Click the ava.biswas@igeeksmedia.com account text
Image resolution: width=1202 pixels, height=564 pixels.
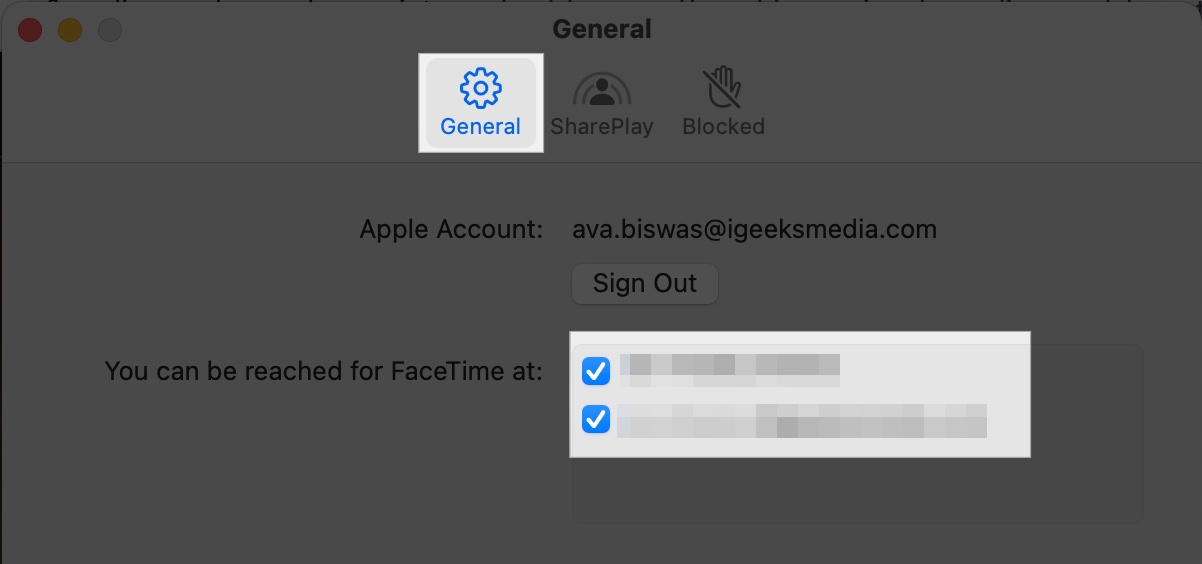point(754,229)
